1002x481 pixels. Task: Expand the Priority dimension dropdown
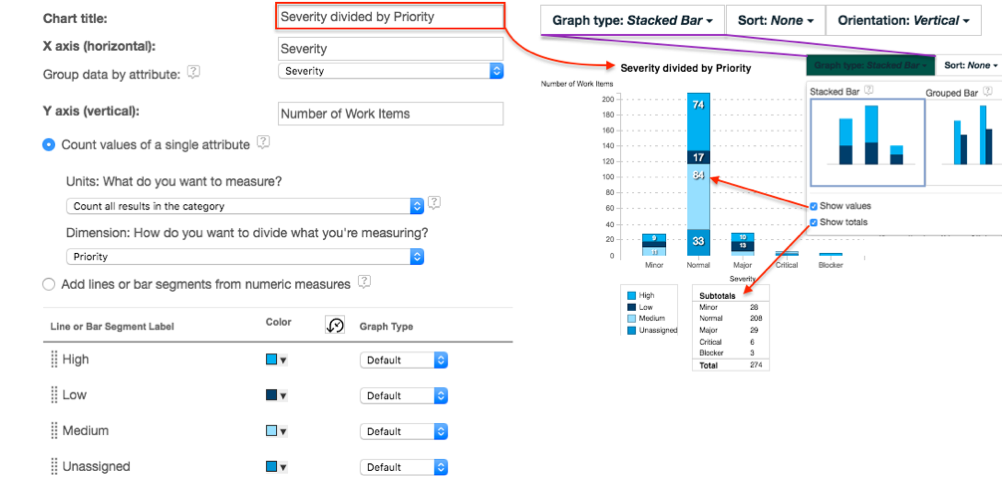(x=245, y=257)
